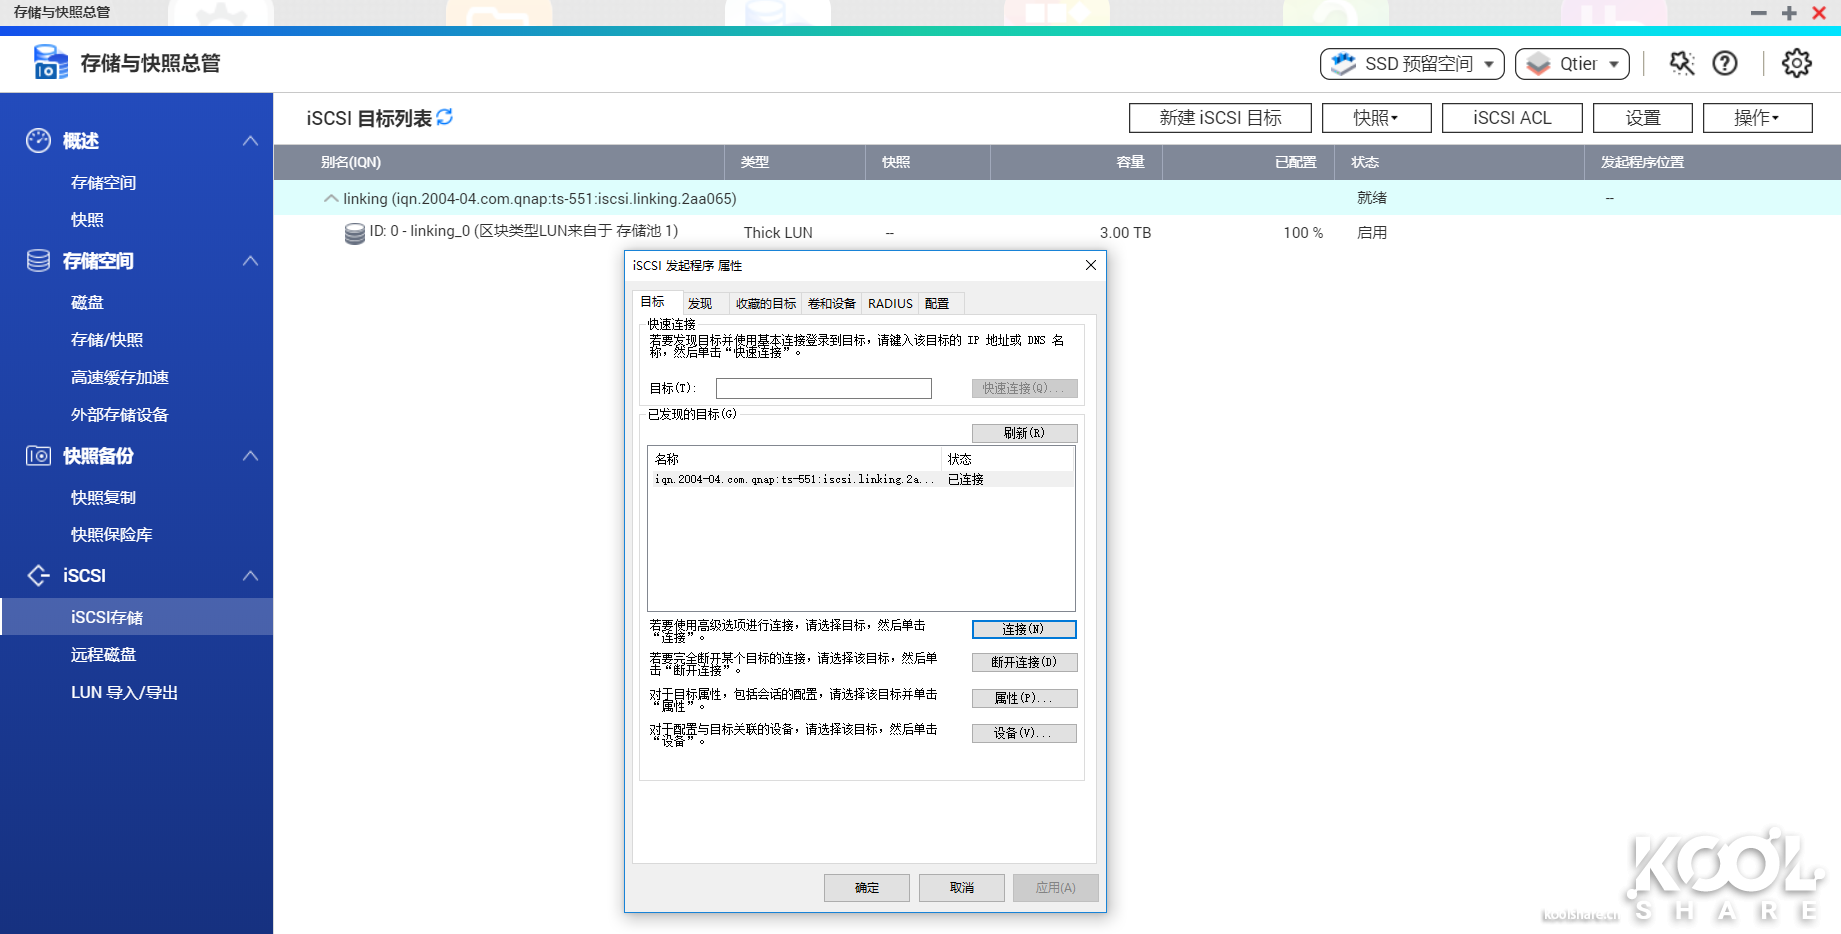Close the iSCSI 发起程序 属性 dialog
This screenshot has width=1841, height=934.
[x=1090, y=265]
